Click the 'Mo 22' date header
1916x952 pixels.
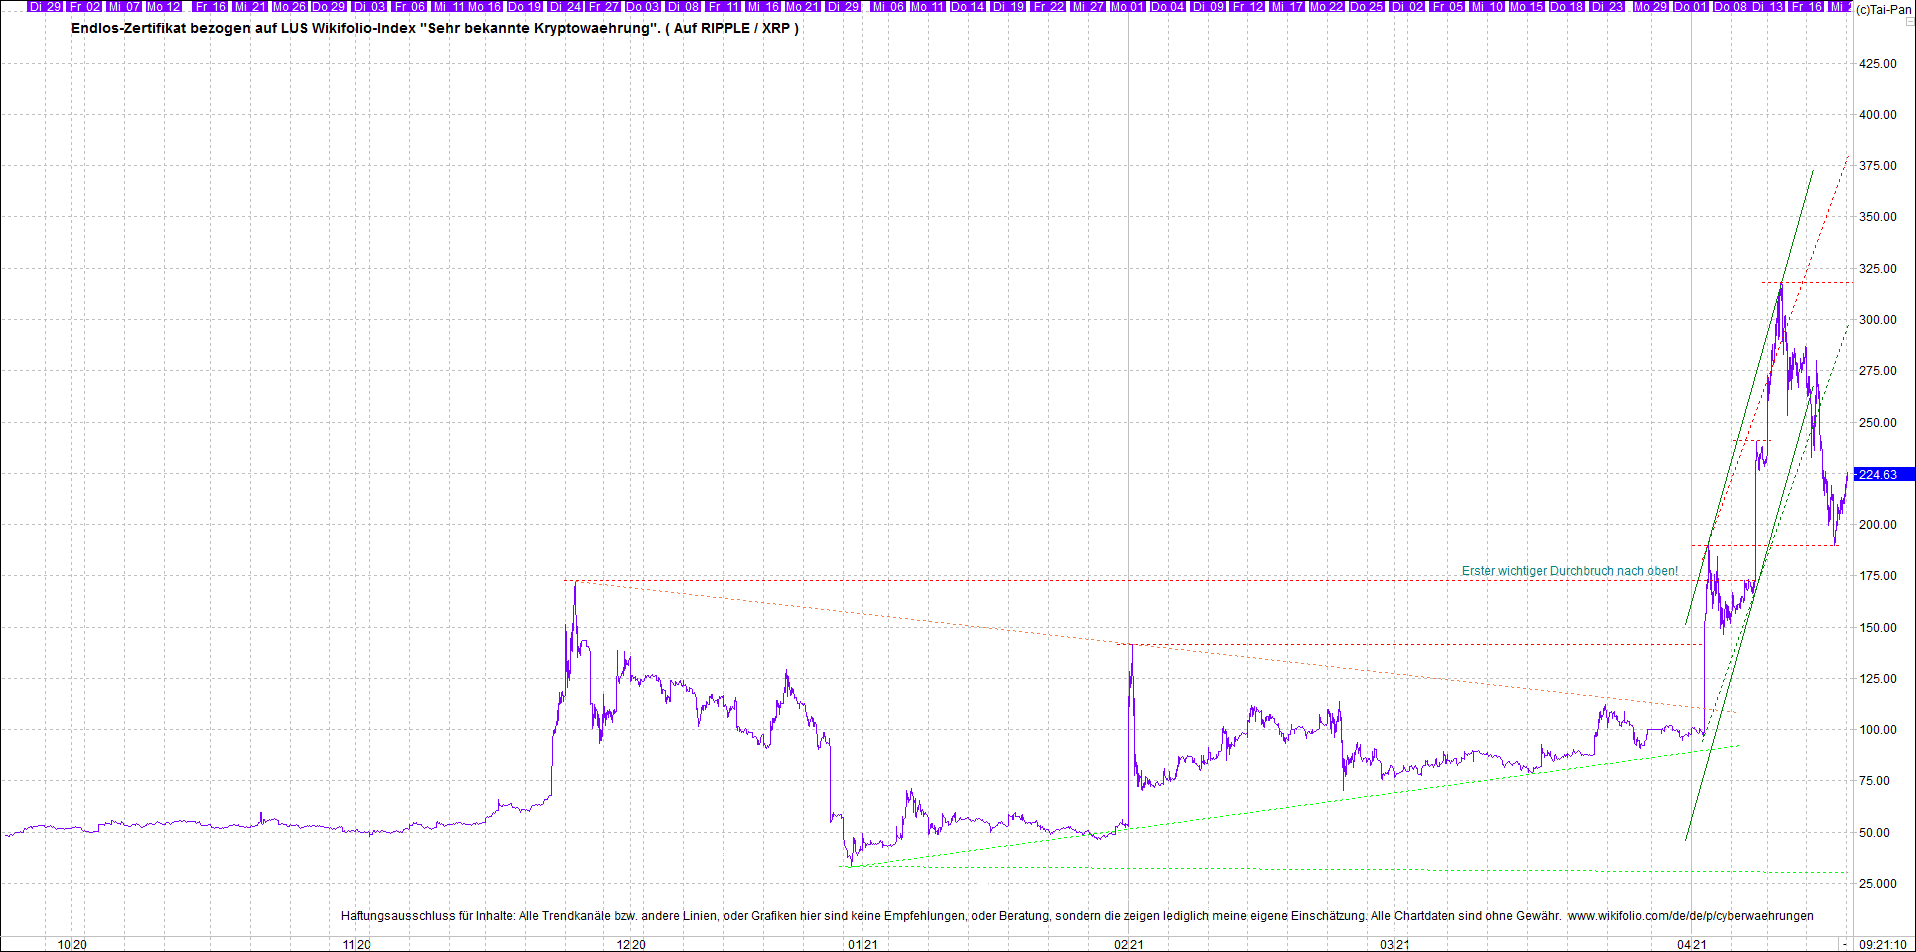1325,6
